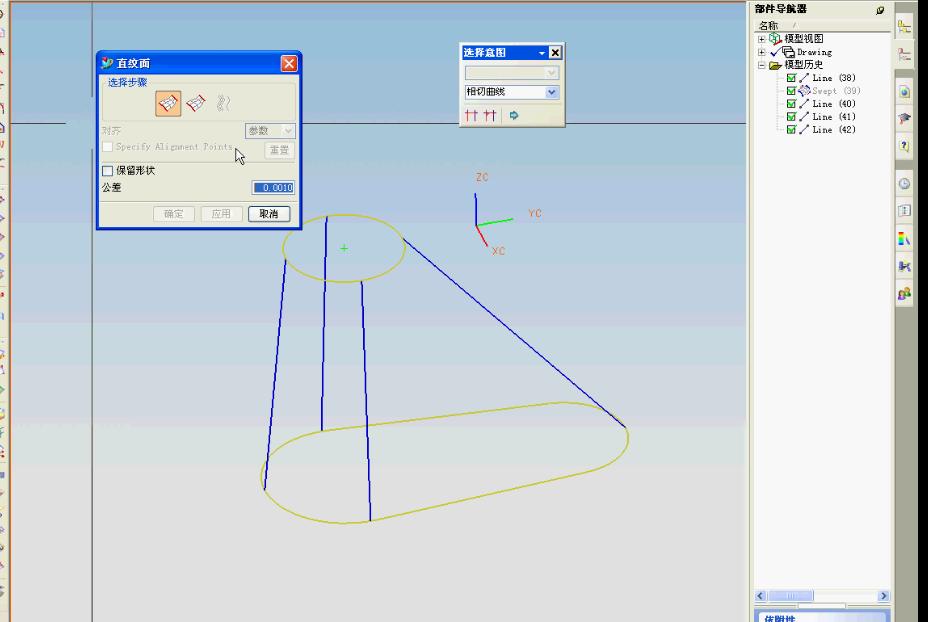Click the navigator scrollbar left arrow
The image size is (928, 622).
[x=761, y=596]
